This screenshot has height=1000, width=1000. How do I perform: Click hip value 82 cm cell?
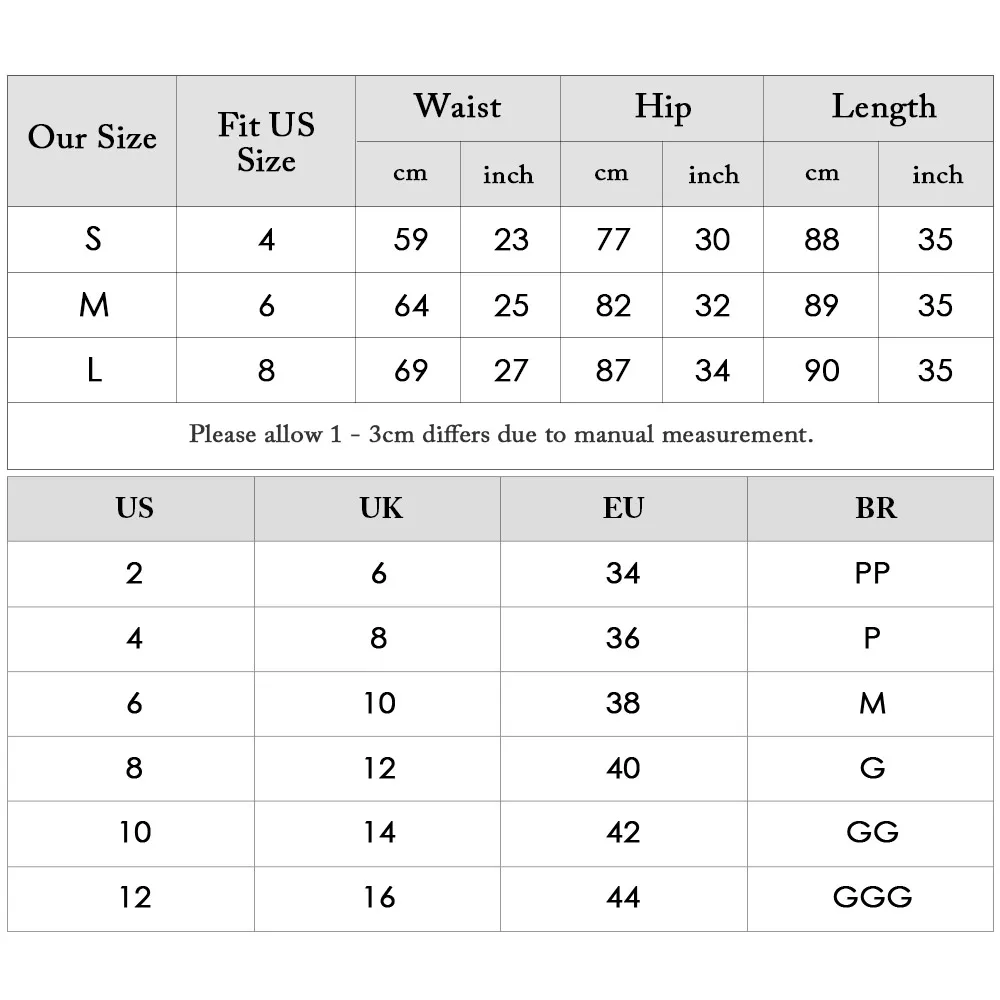pyautogui.click(x=612, y=305)
